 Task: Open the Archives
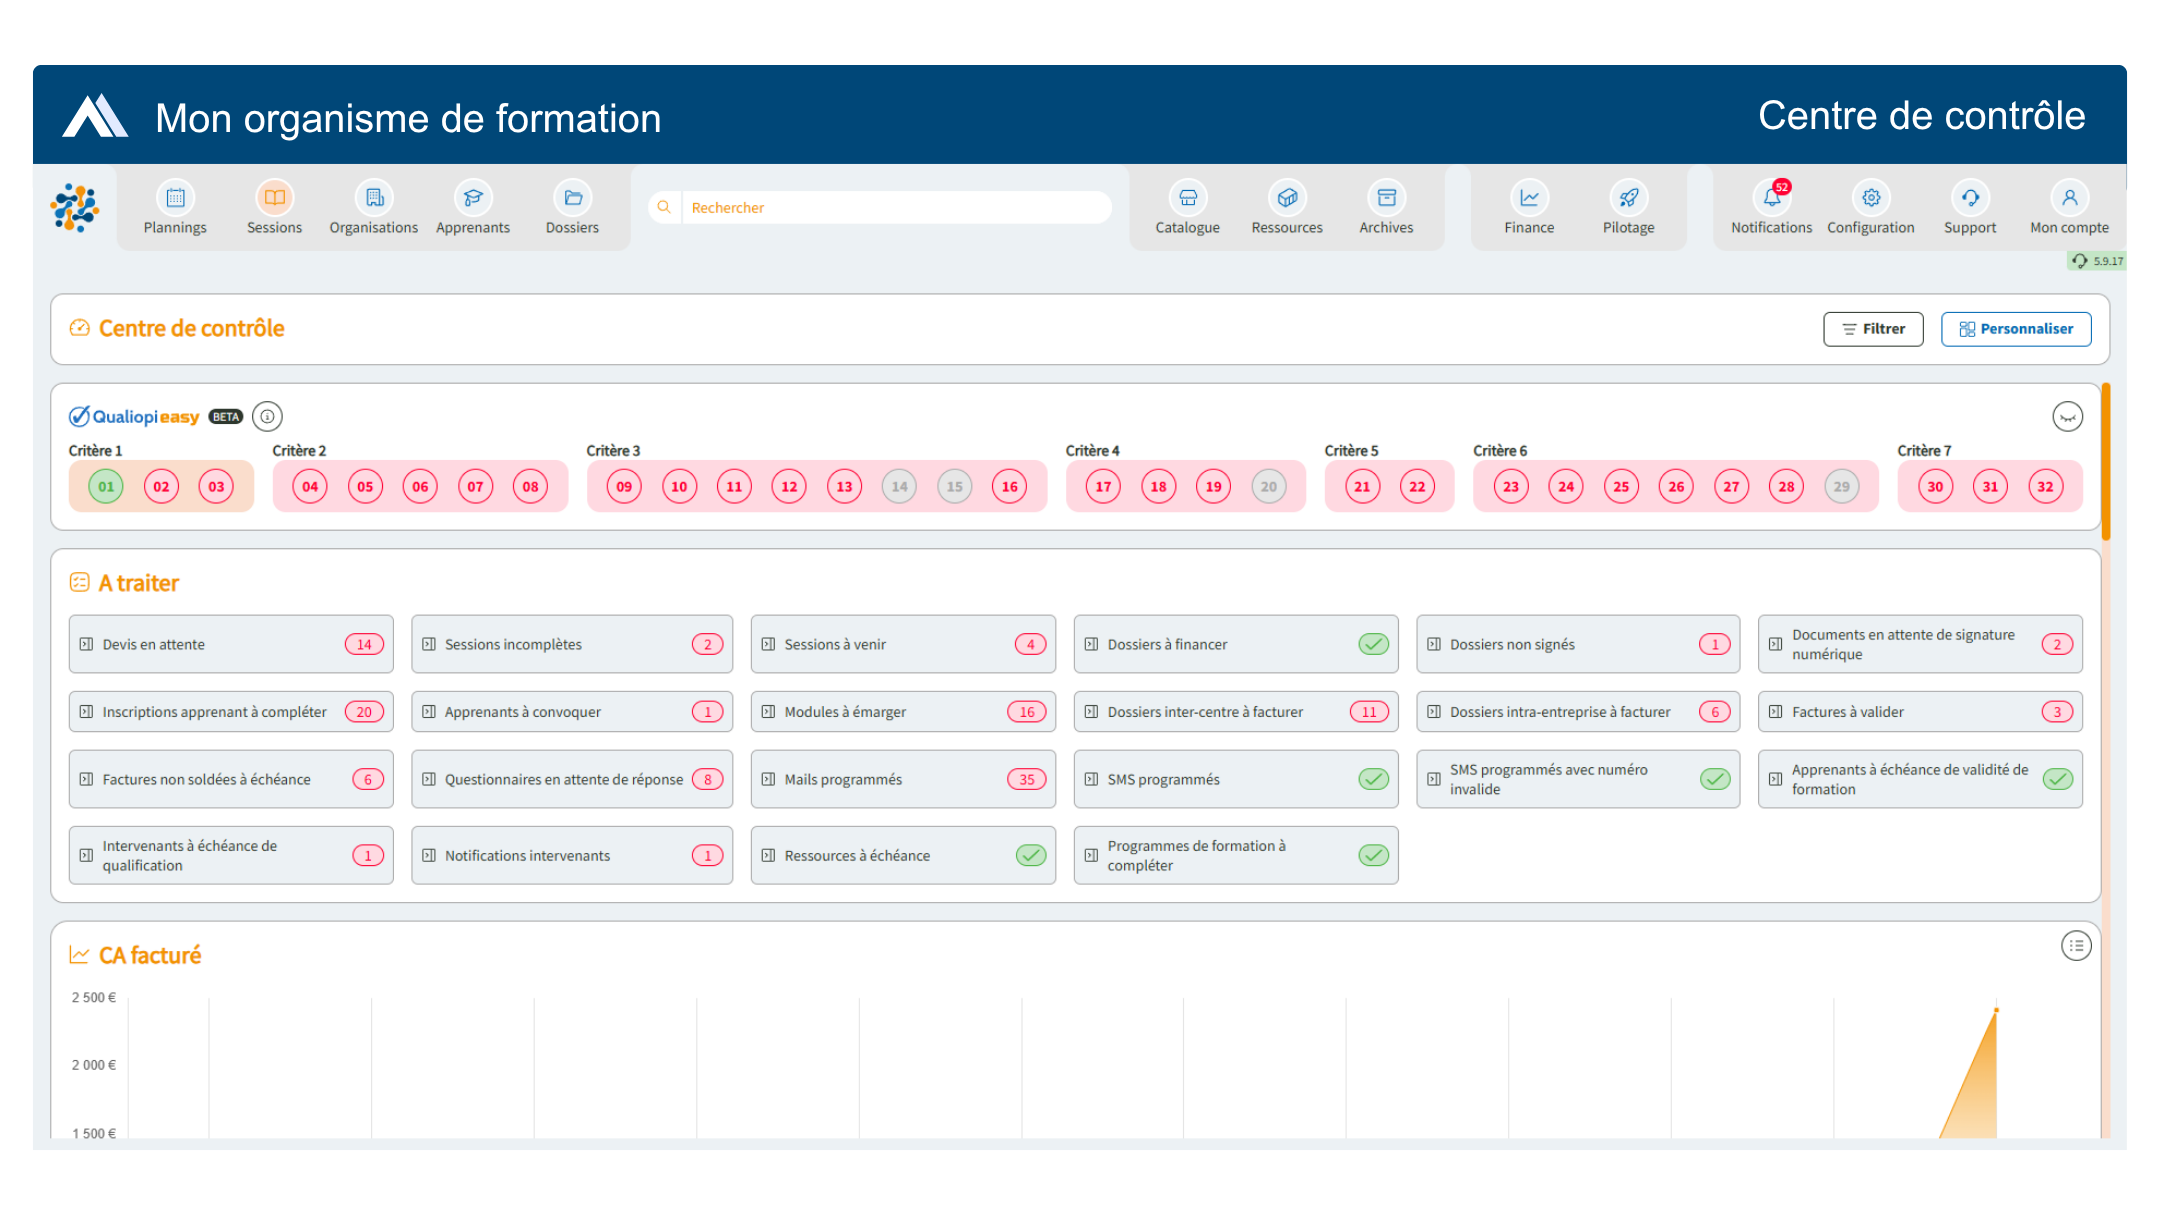point(1386,208)
